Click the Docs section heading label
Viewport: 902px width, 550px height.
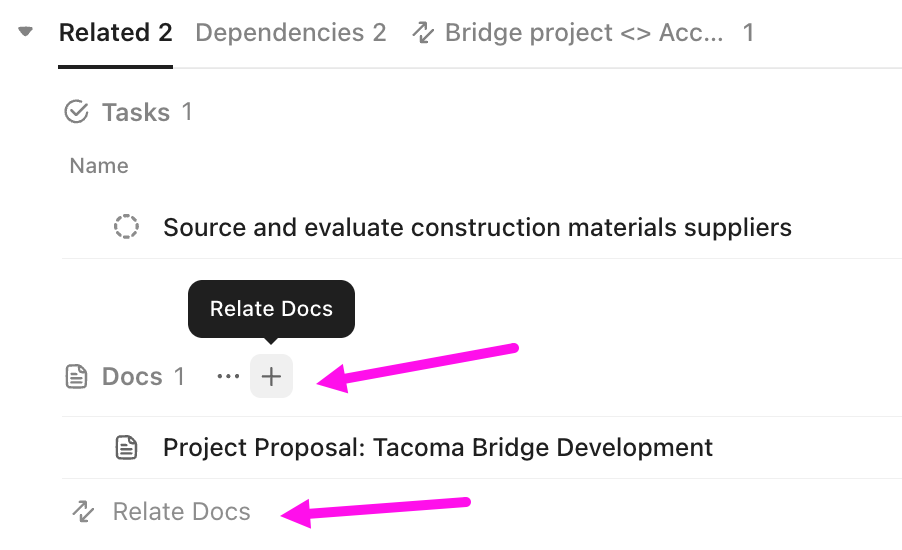(x=132, y=377)
